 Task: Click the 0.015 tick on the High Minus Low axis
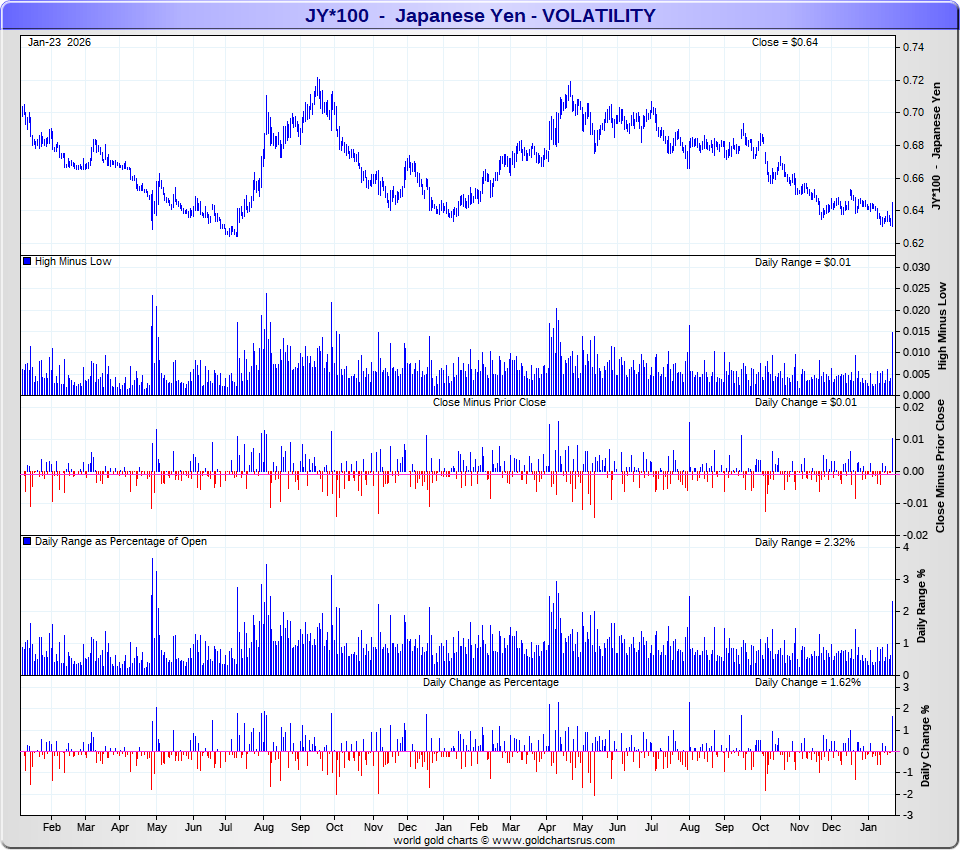coord(916,331)
